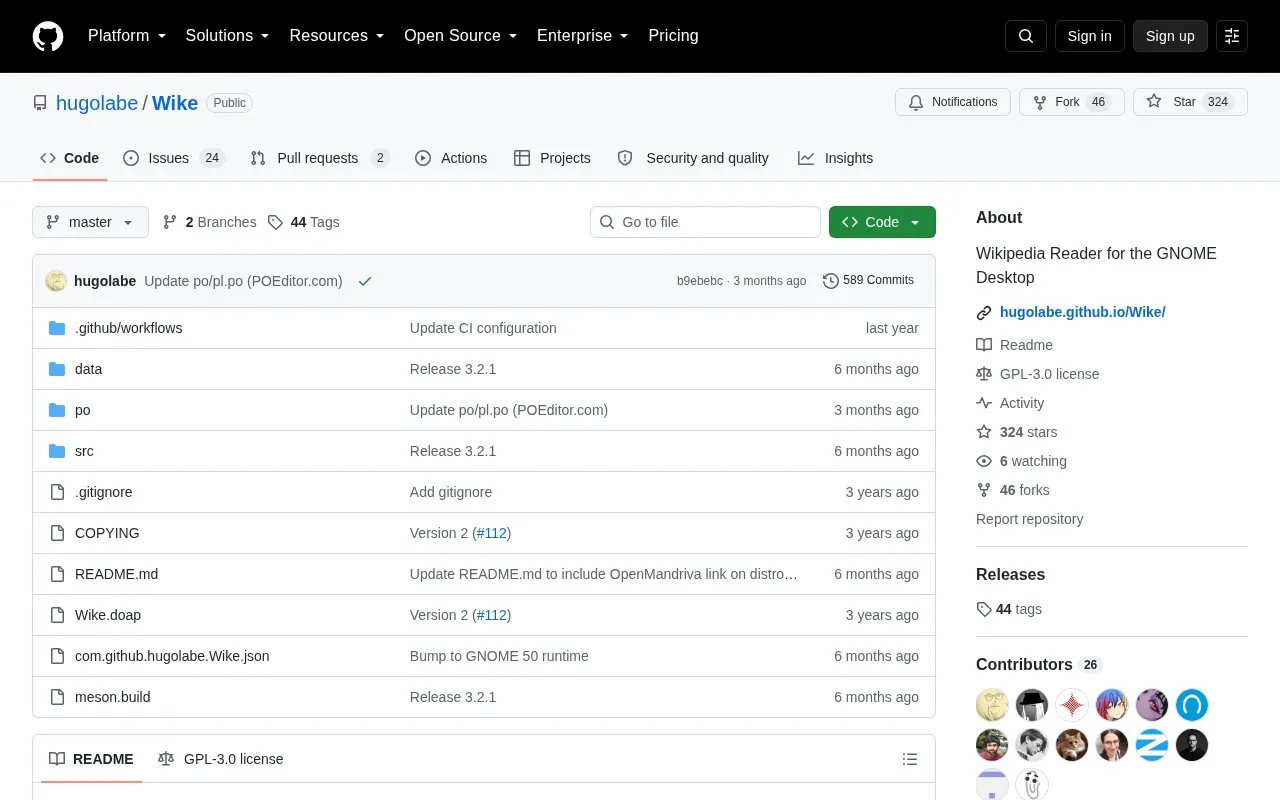Screen dimensions: 1280x800
Task: Open the .github/workflows folder icon
Action: pyautogui.click(x=57, y=328)
